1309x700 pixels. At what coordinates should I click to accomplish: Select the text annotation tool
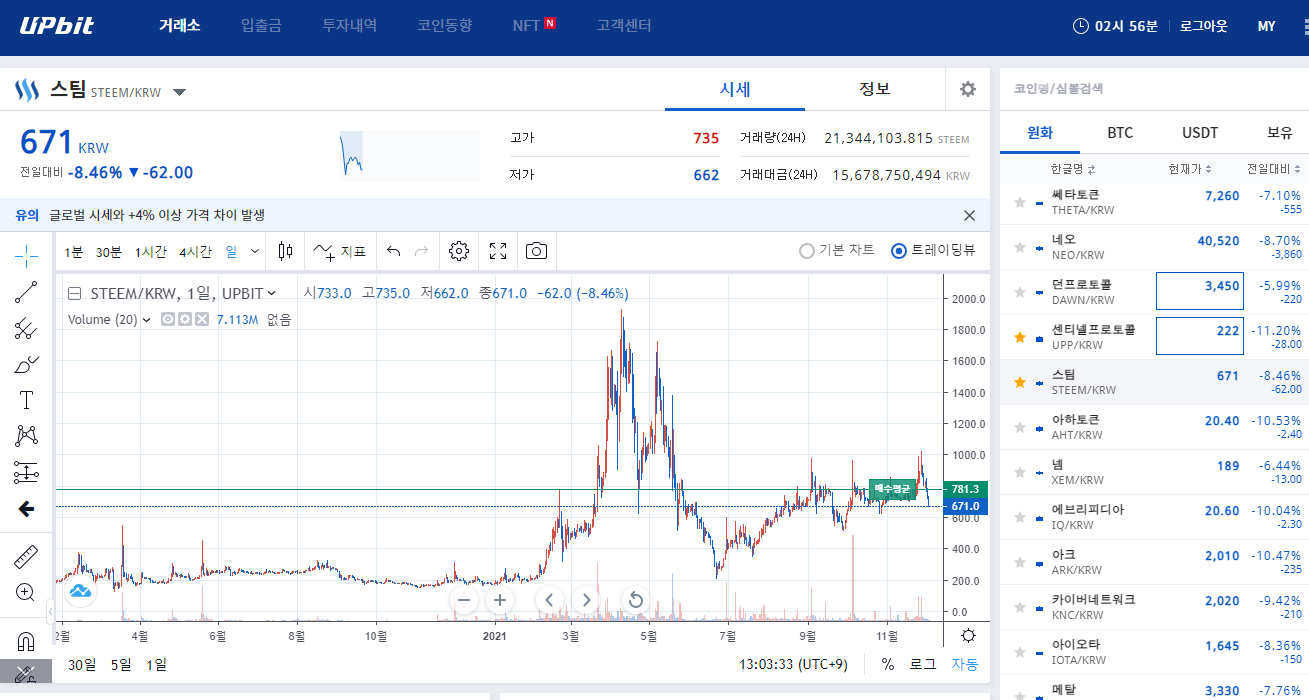point(26,400)
